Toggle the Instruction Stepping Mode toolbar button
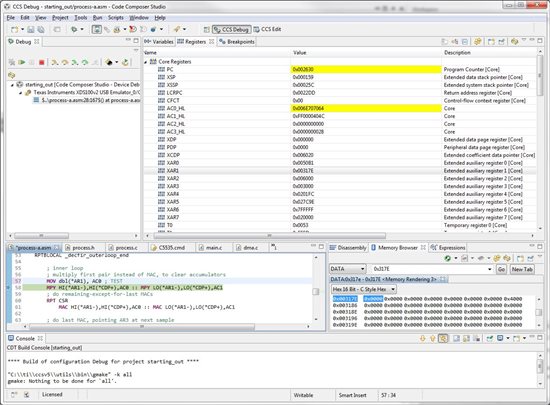Screen dimensions: 550x405 [96, 29]
